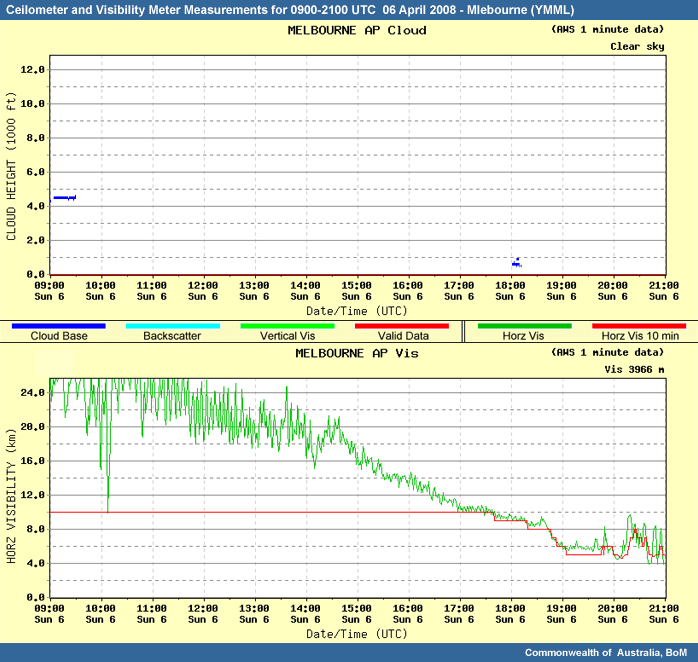Click the cyan Backscatter legend swatch
The image size is (698, 662).
[x=173, y=326]
